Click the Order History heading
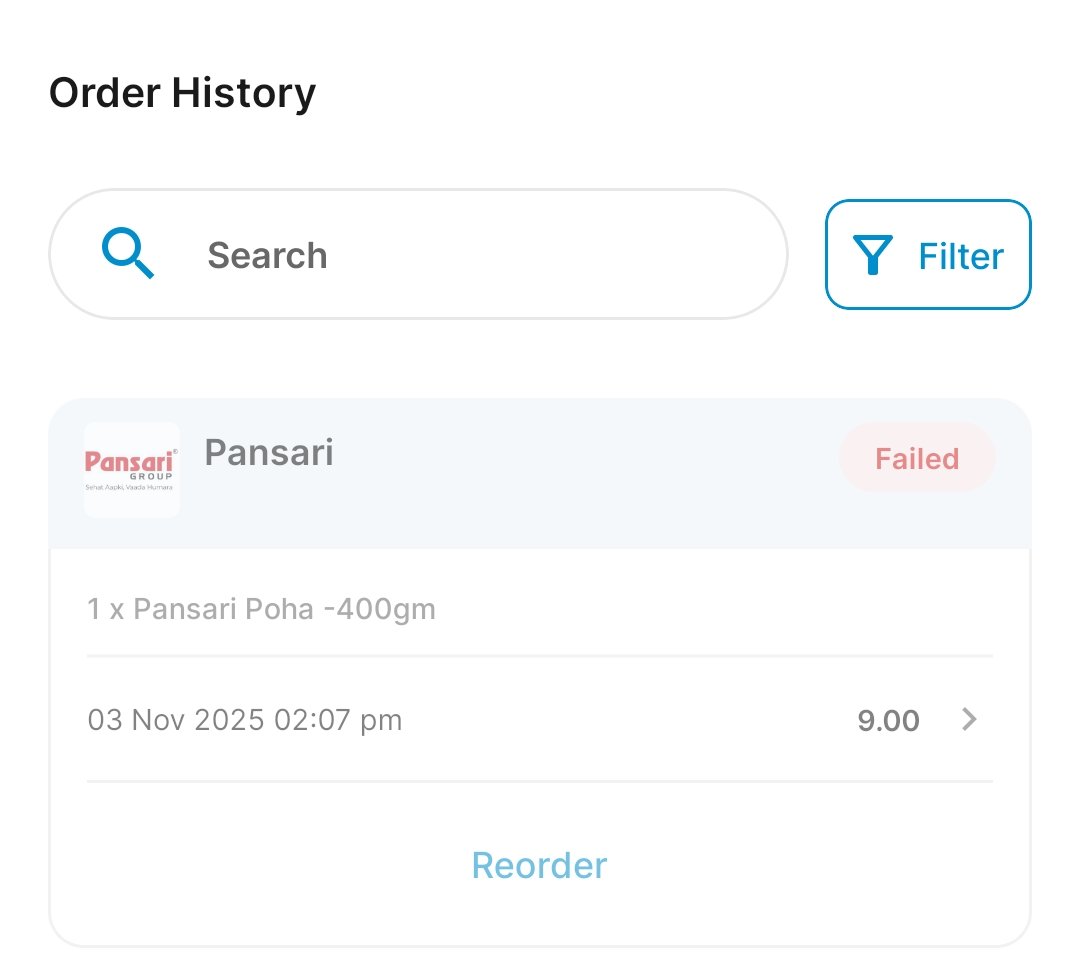The image size is (1080, 963). [x=182, y=93]
